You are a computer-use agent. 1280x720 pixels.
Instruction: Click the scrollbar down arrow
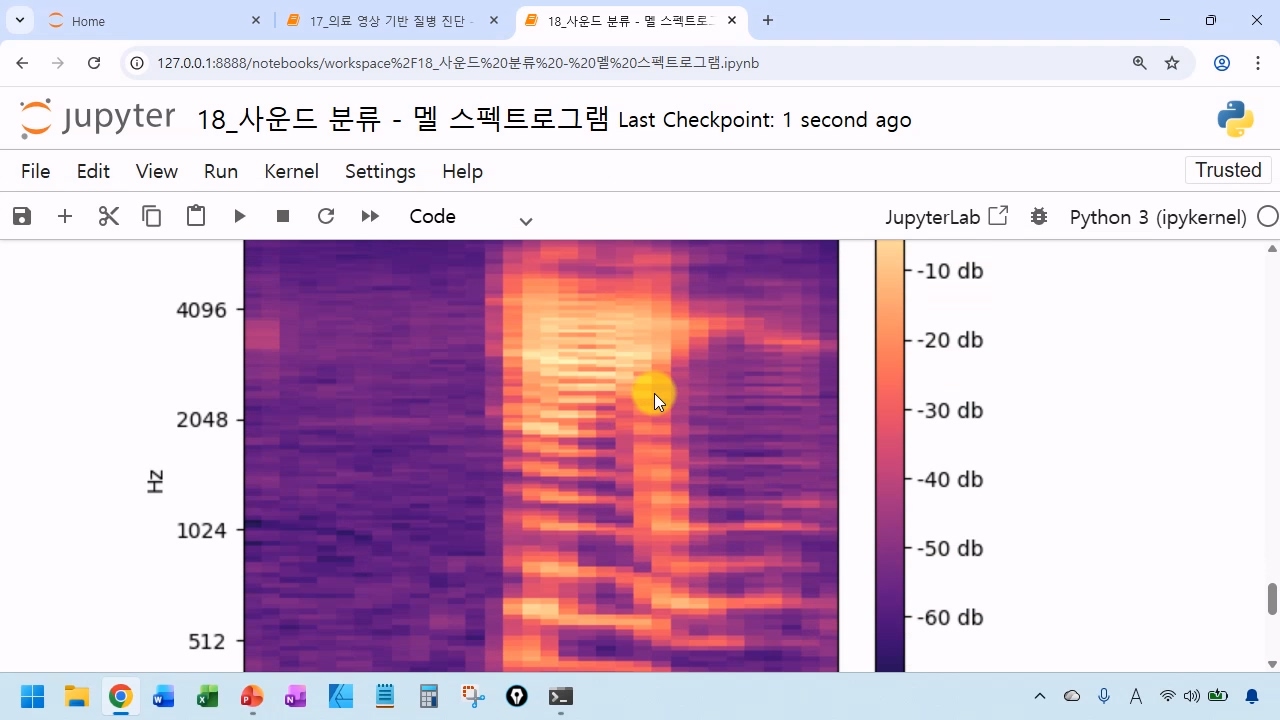point(1272,664)
